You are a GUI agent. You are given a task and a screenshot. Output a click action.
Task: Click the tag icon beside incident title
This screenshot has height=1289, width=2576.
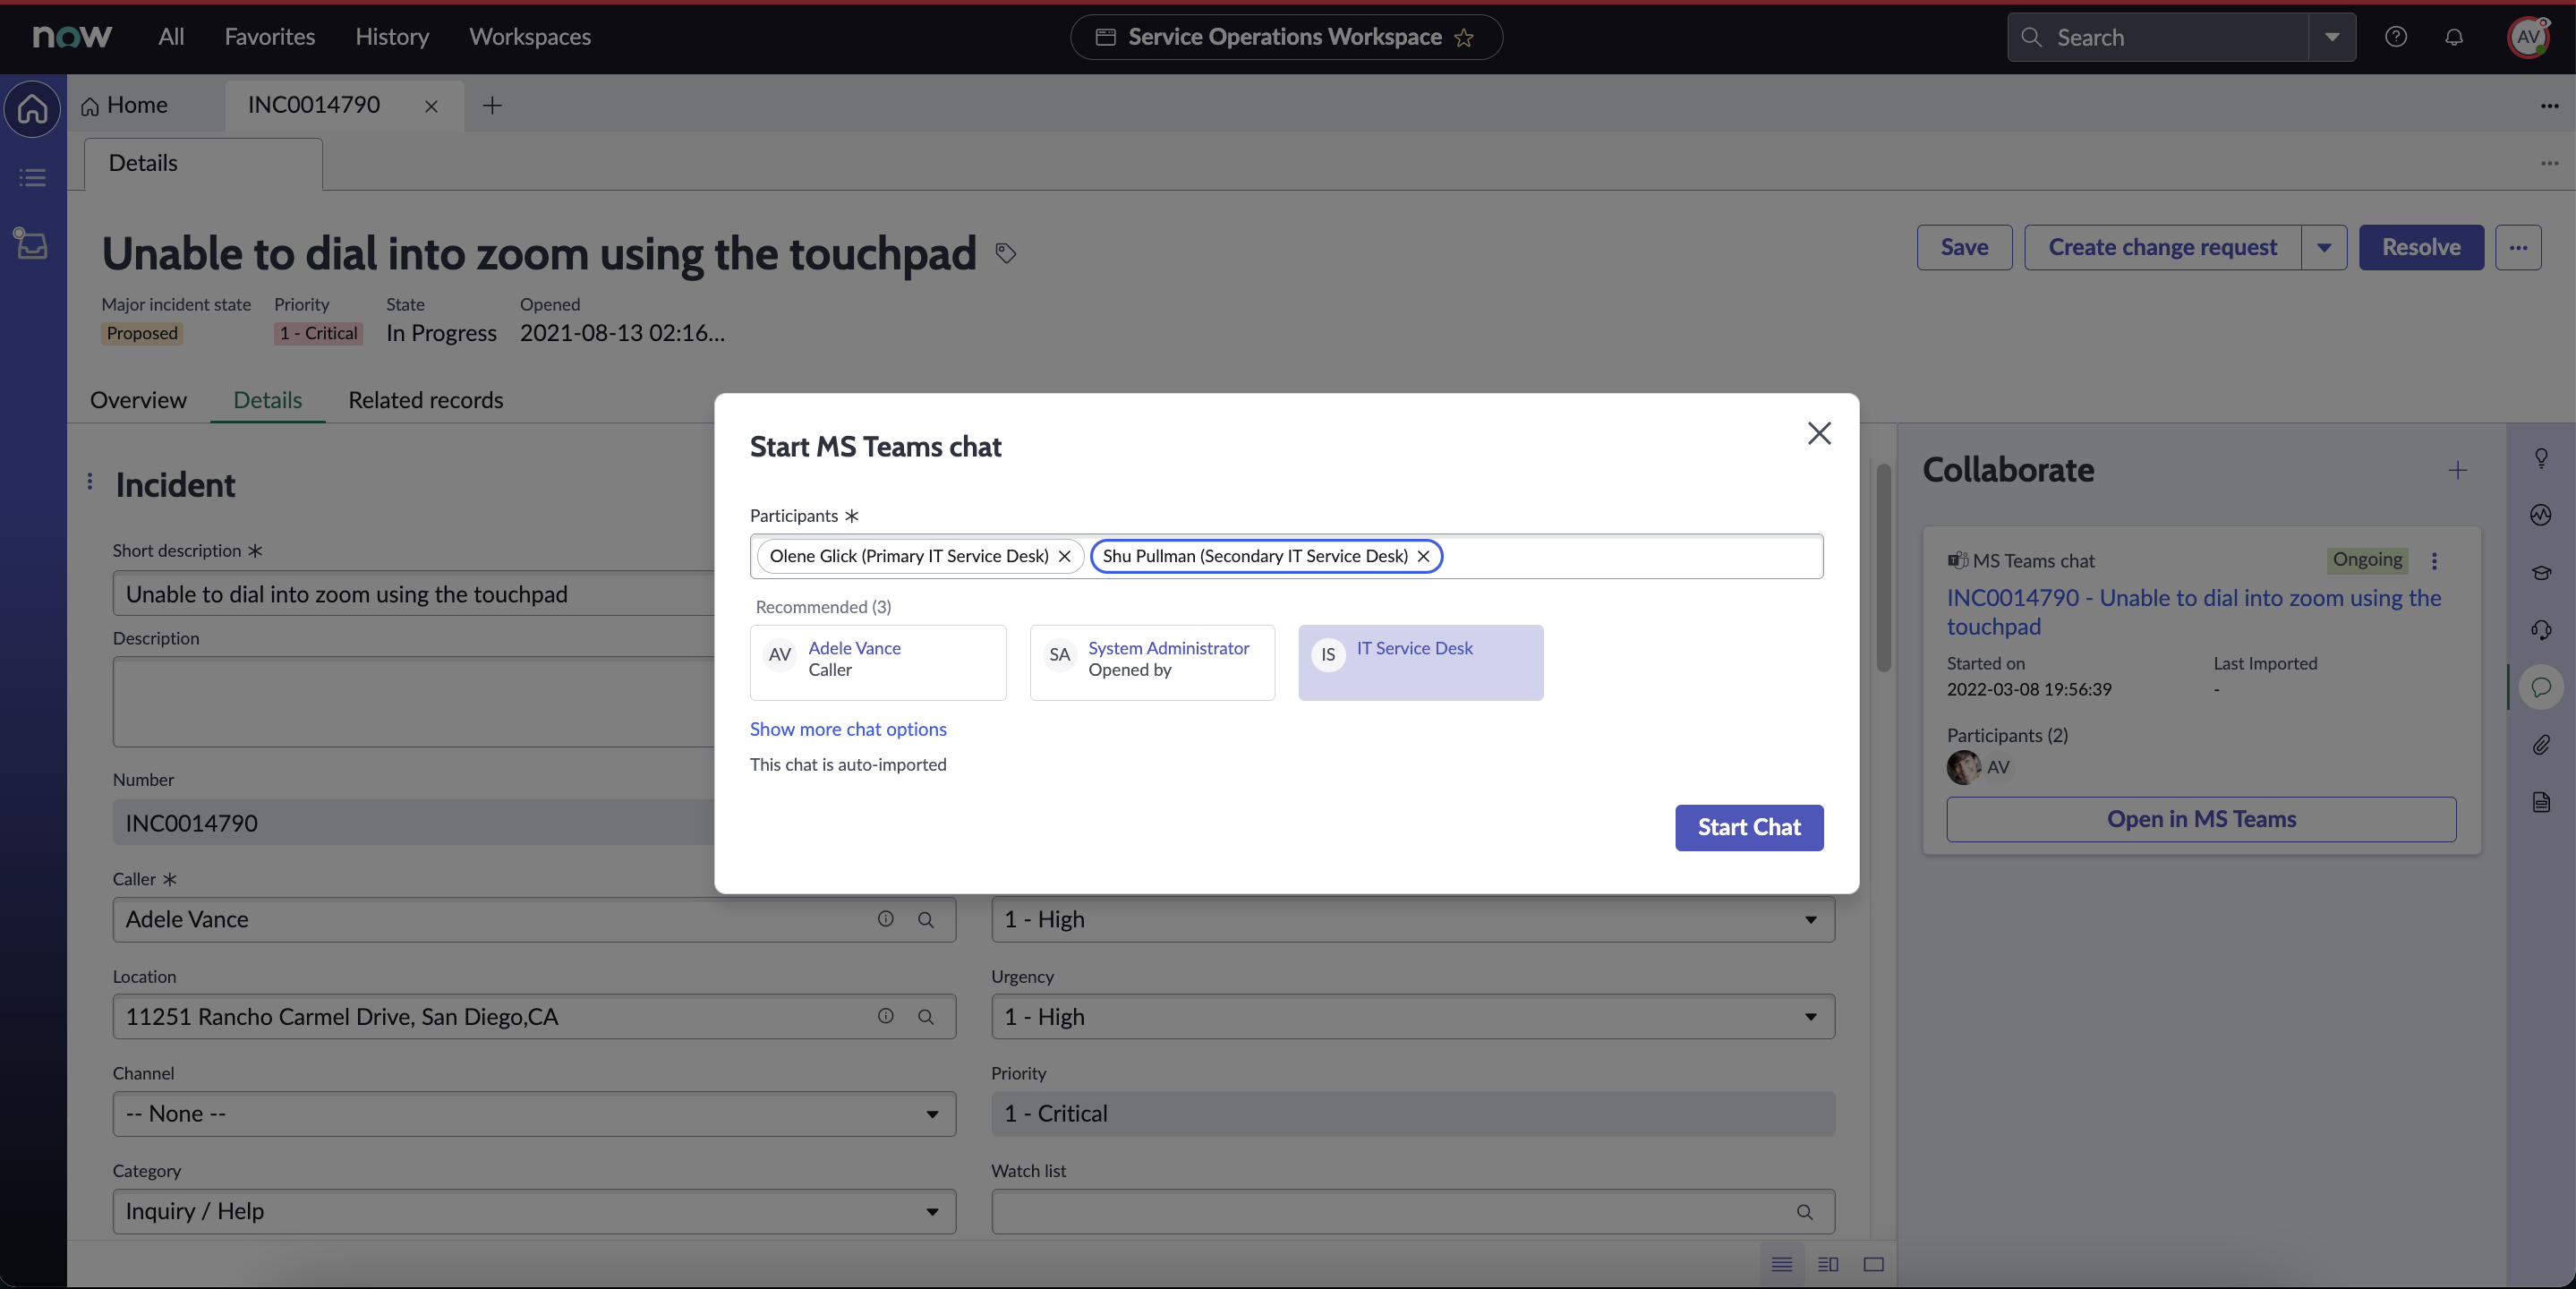coord(1005,253)
